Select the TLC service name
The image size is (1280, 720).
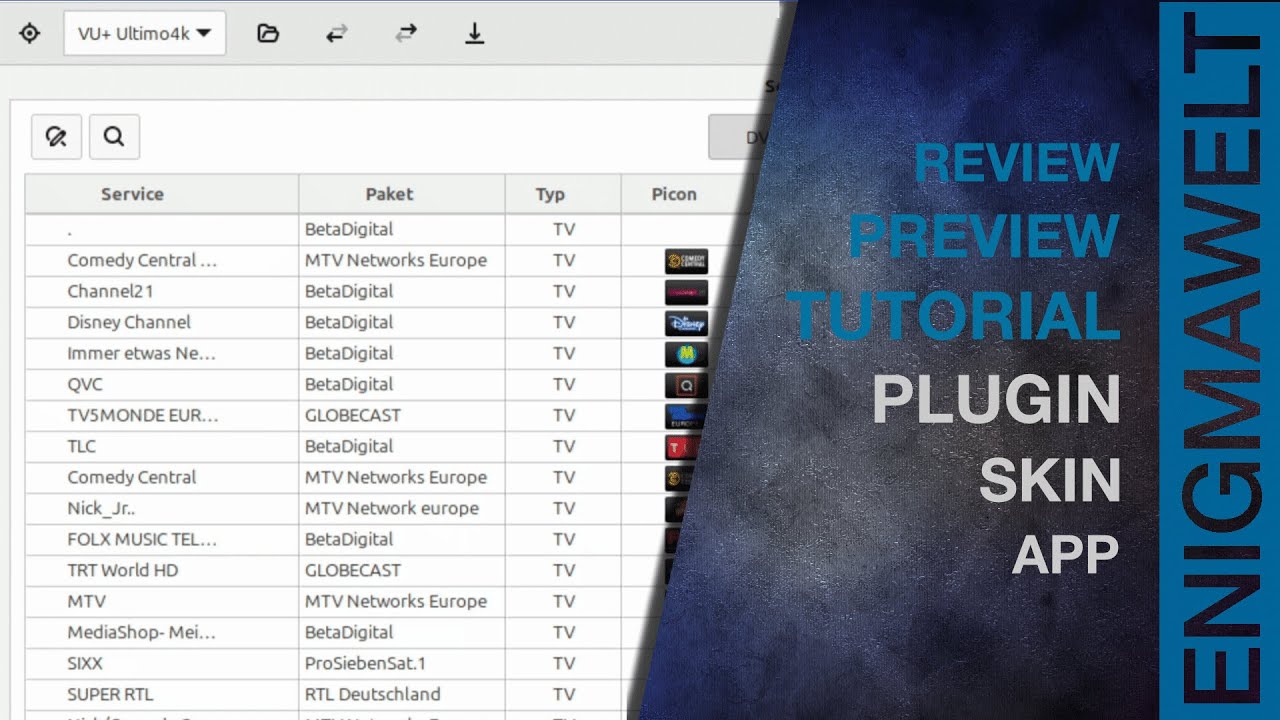coord(82,446)
